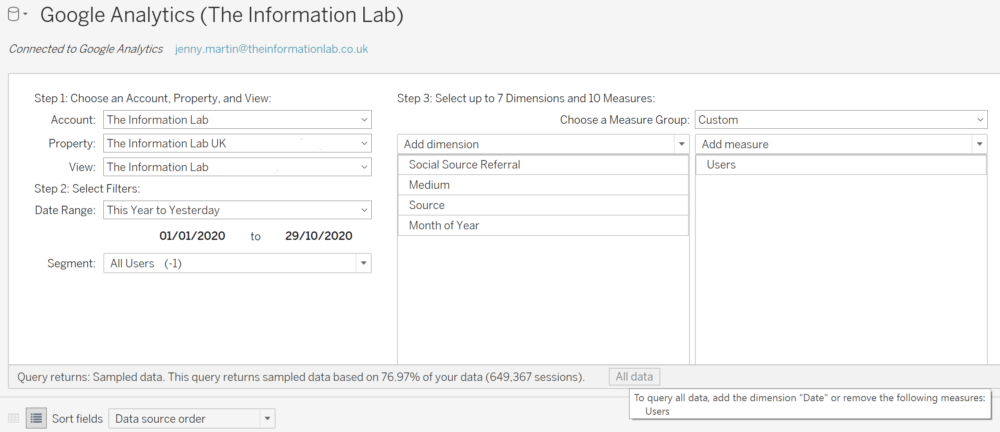This screenshot has width=1000, height=432.
Task: Select the Social Source Referral dimension
Action: coord(543,165)
